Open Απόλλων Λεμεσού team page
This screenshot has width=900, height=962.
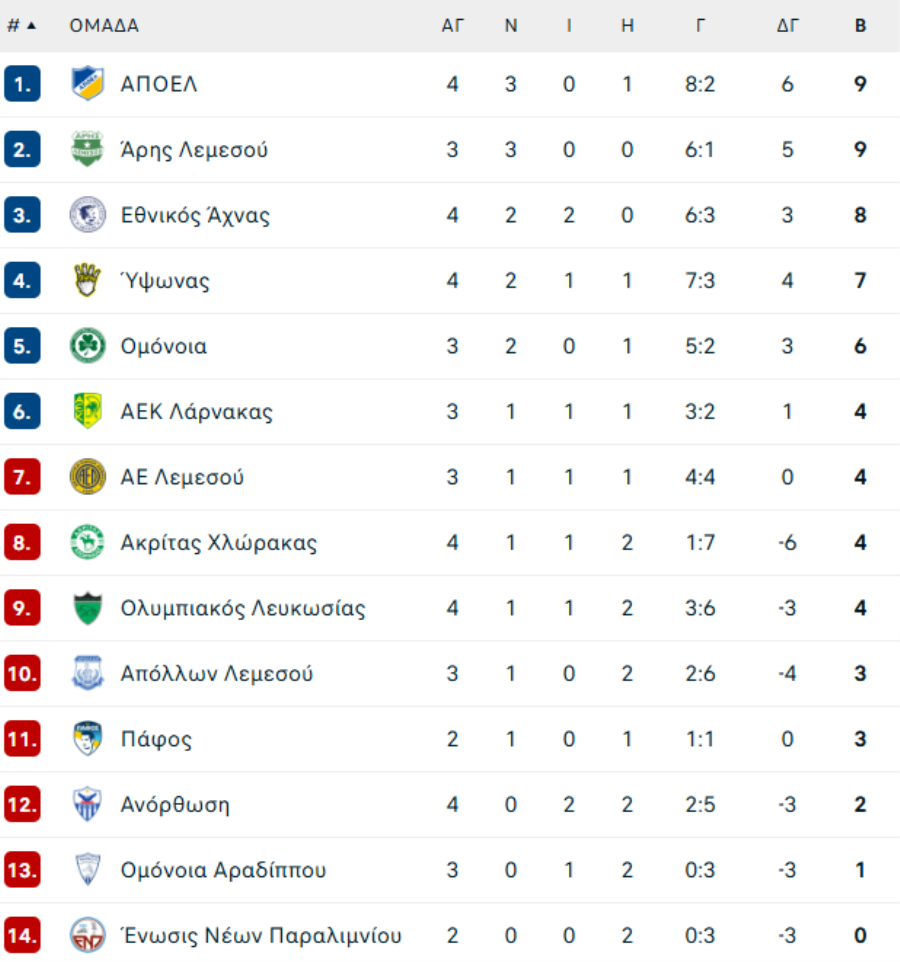pos(217,674)
